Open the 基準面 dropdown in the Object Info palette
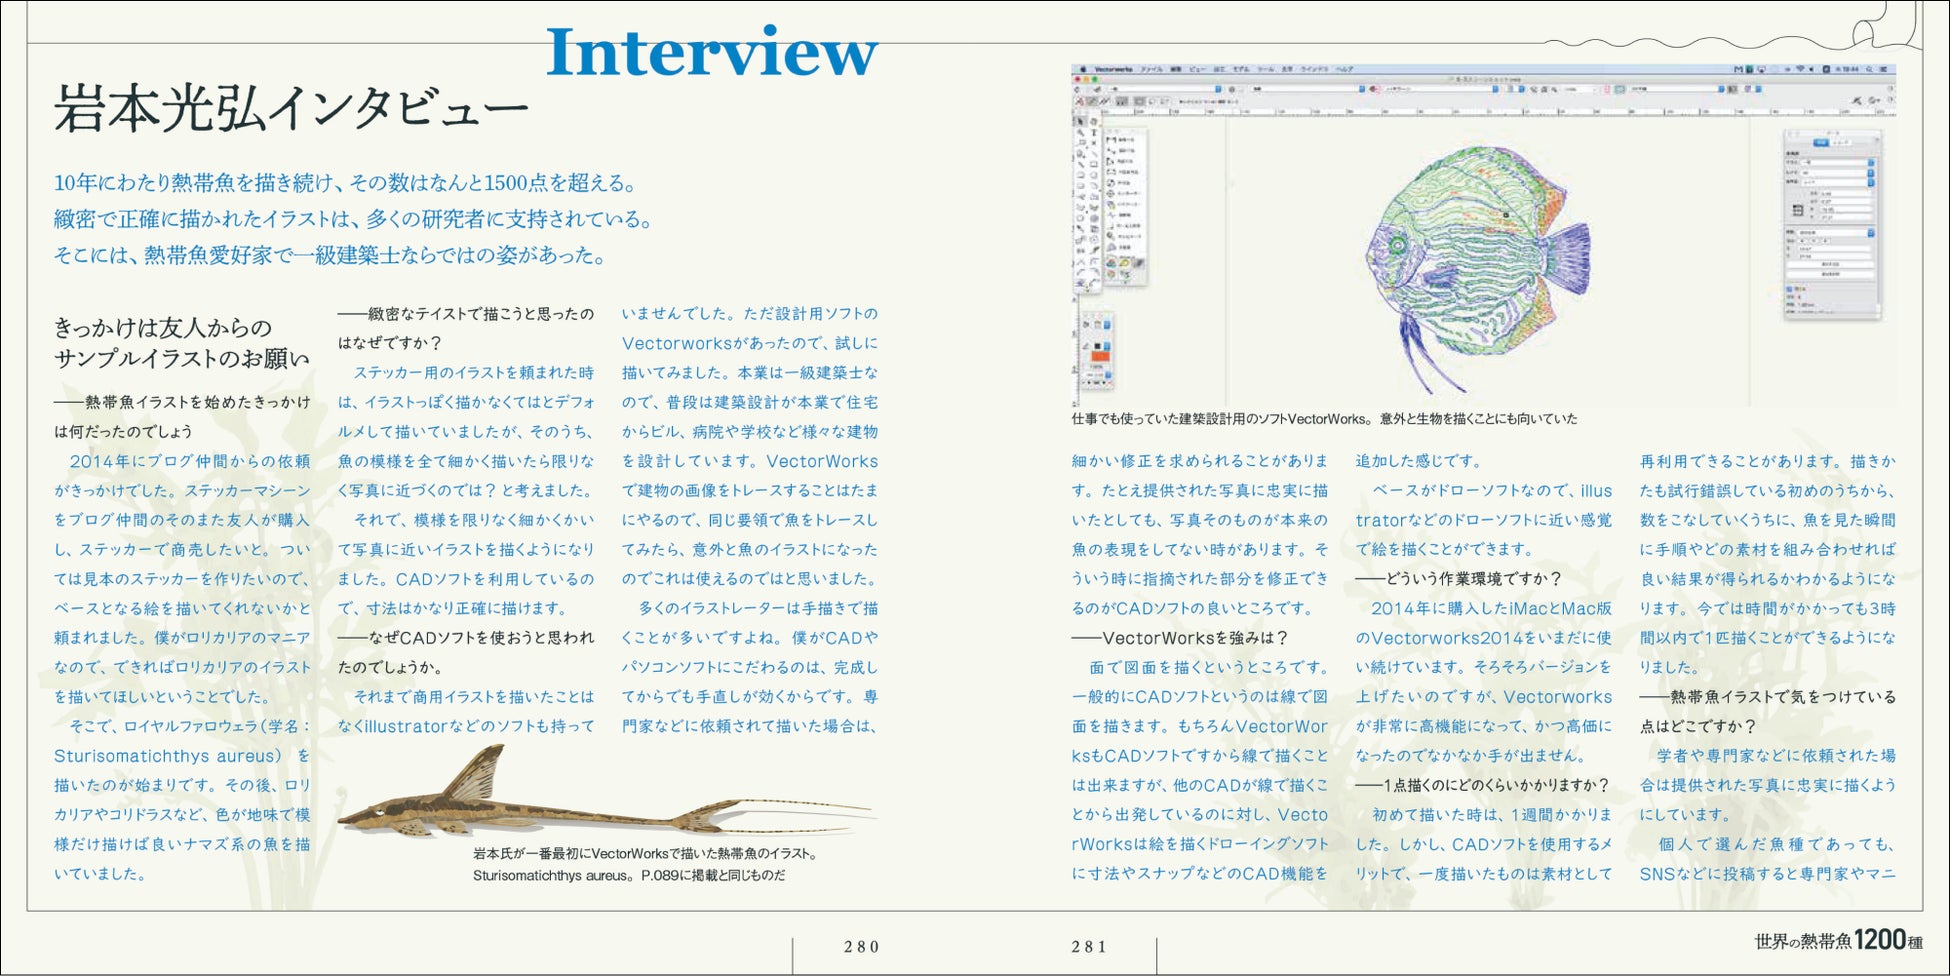The height and width of the screenshot is (976, 1950). 1837,182
